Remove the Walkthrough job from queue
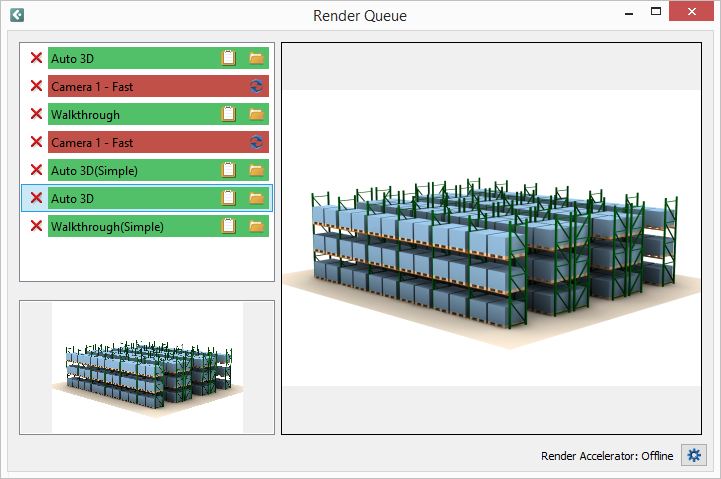Image resolution: width=721 pixels, height=479 pixels. click(36, 114)
